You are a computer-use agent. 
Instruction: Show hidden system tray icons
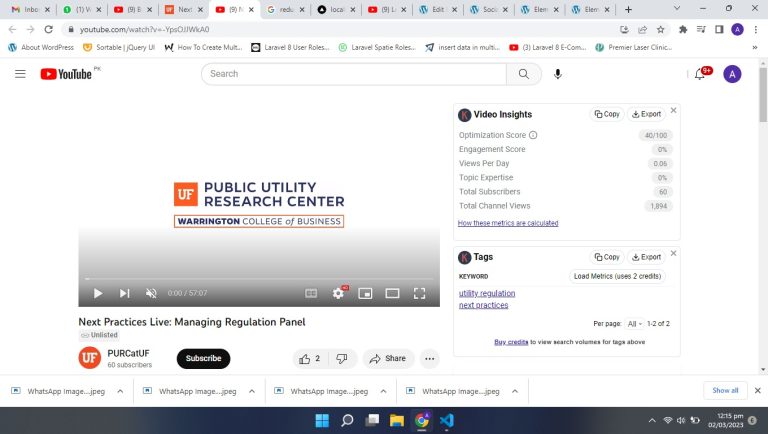(x=652, y=420)
